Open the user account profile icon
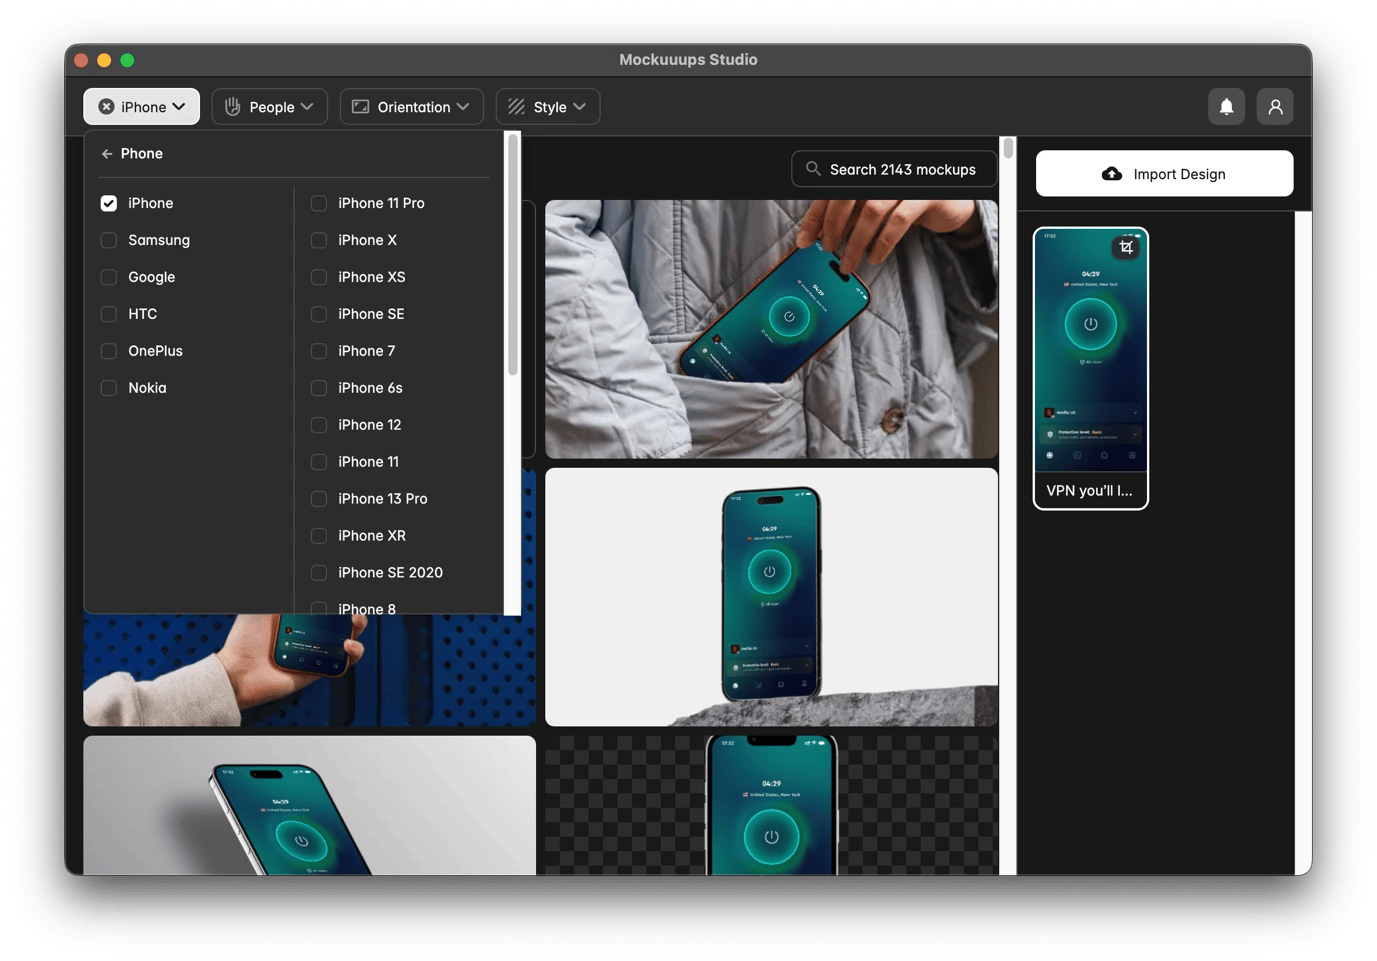Image resolution: width=1377 pixels, height=961 pixels. point(1275,107)
